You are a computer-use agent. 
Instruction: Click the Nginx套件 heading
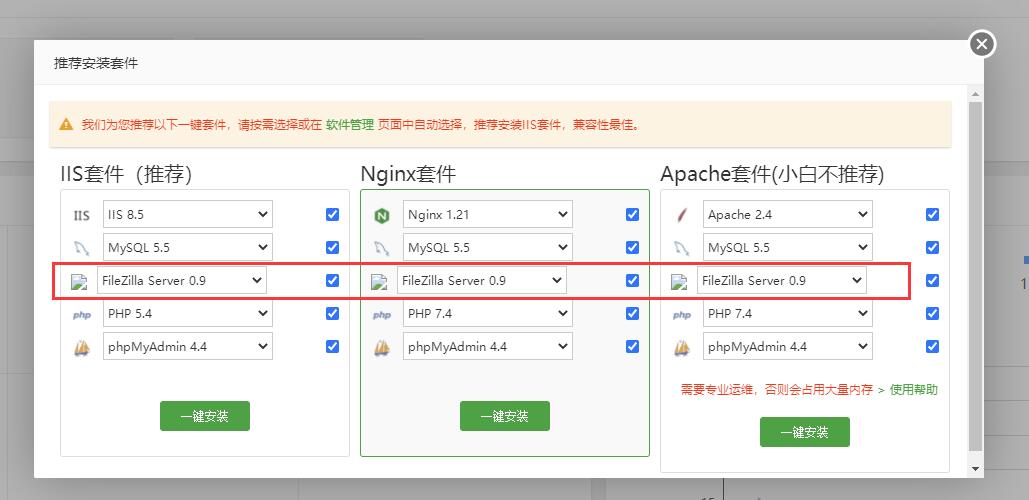tap(408, 175)
